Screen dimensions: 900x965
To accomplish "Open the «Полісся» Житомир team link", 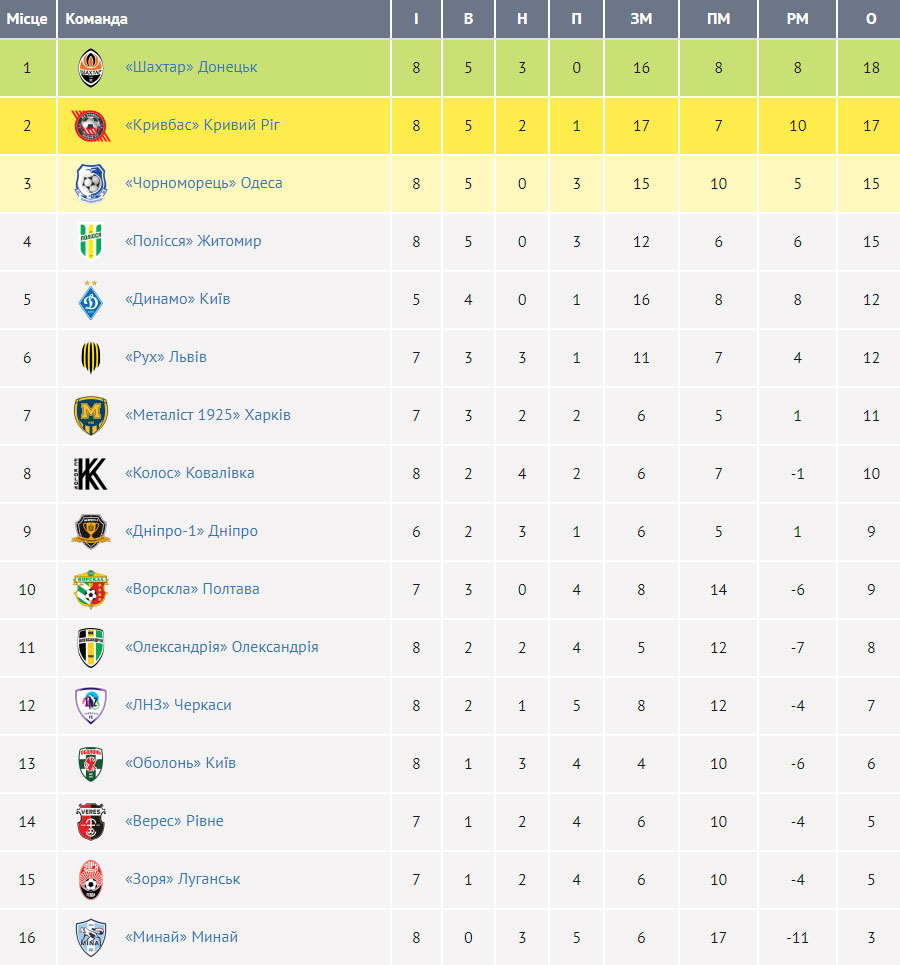I will (193, 241).
